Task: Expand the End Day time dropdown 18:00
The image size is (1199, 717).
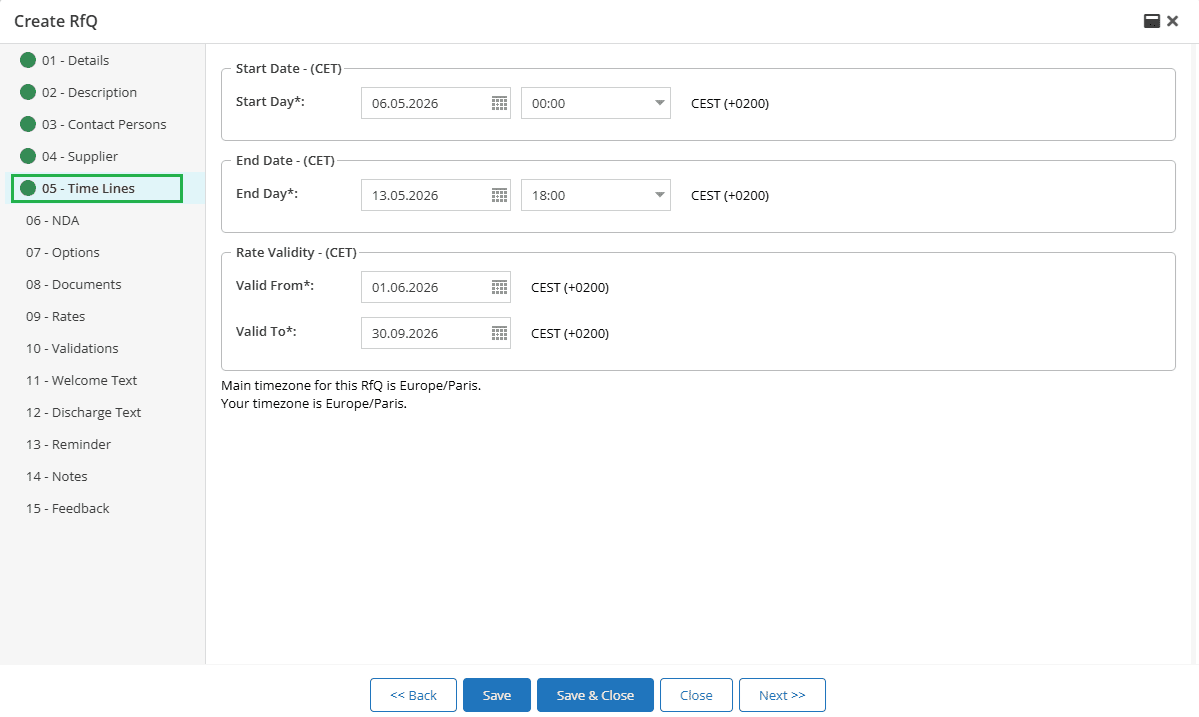Action: tap(659, 195)
